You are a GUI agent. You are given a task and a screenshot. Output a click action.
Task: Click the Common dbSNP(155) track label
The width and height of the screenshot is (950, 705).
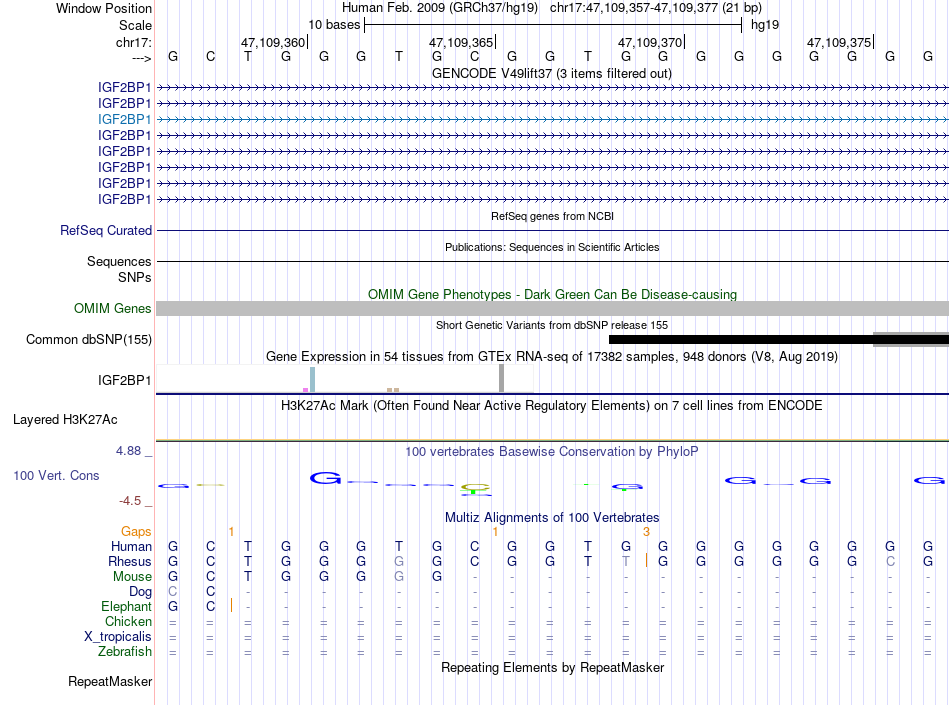pyautogui.click(x=88, y=339)
